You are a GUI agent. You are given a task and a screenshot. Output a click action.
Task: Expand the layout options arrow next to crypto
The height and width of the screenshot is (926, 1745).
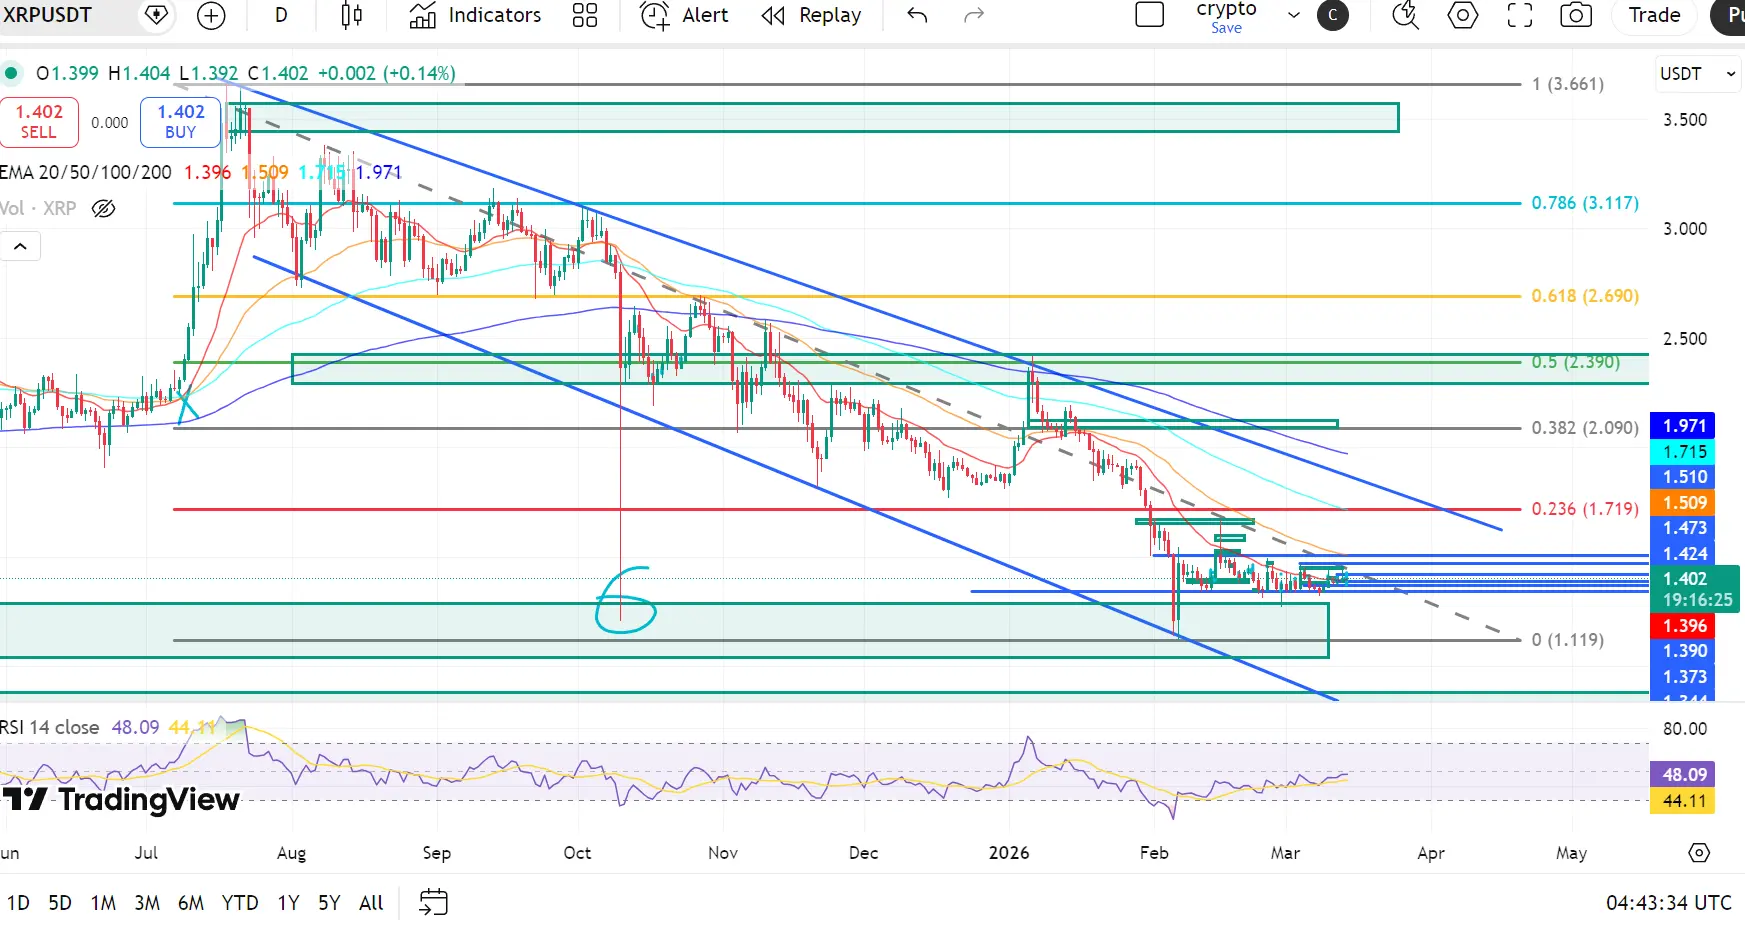click(1293, 15)
